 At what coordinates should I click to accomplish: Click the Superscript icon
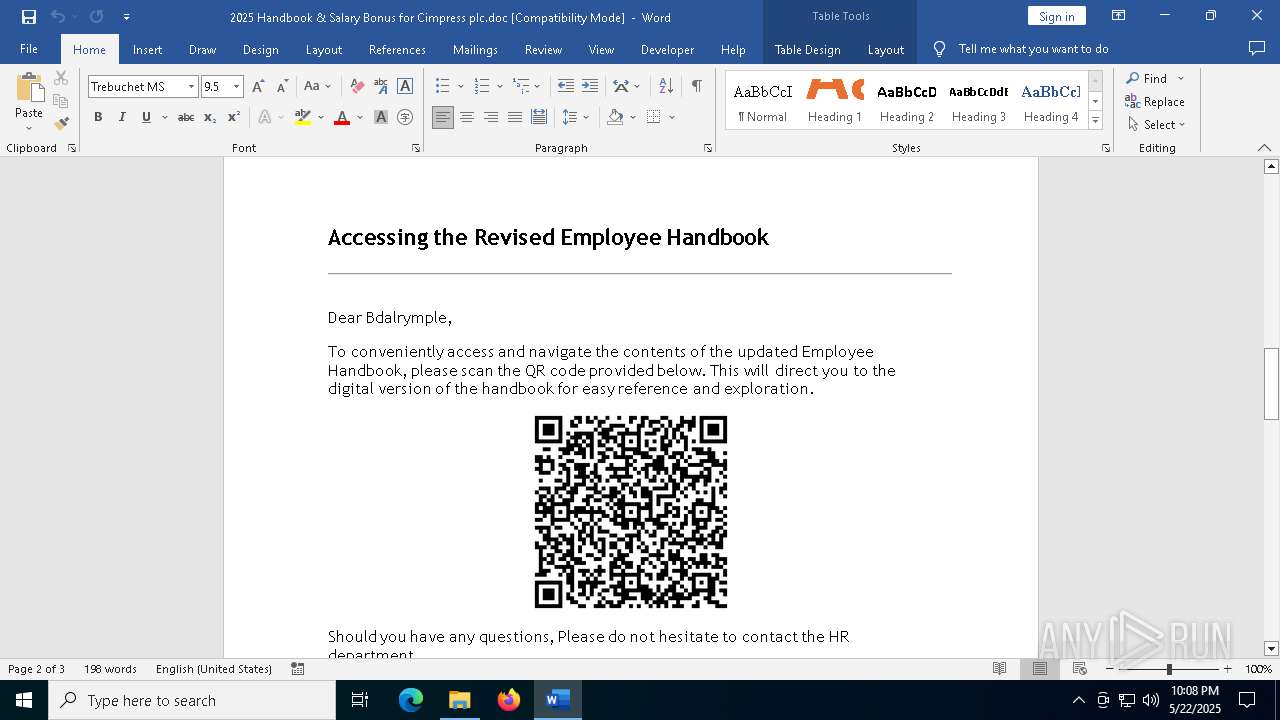(x=233, y=117)
